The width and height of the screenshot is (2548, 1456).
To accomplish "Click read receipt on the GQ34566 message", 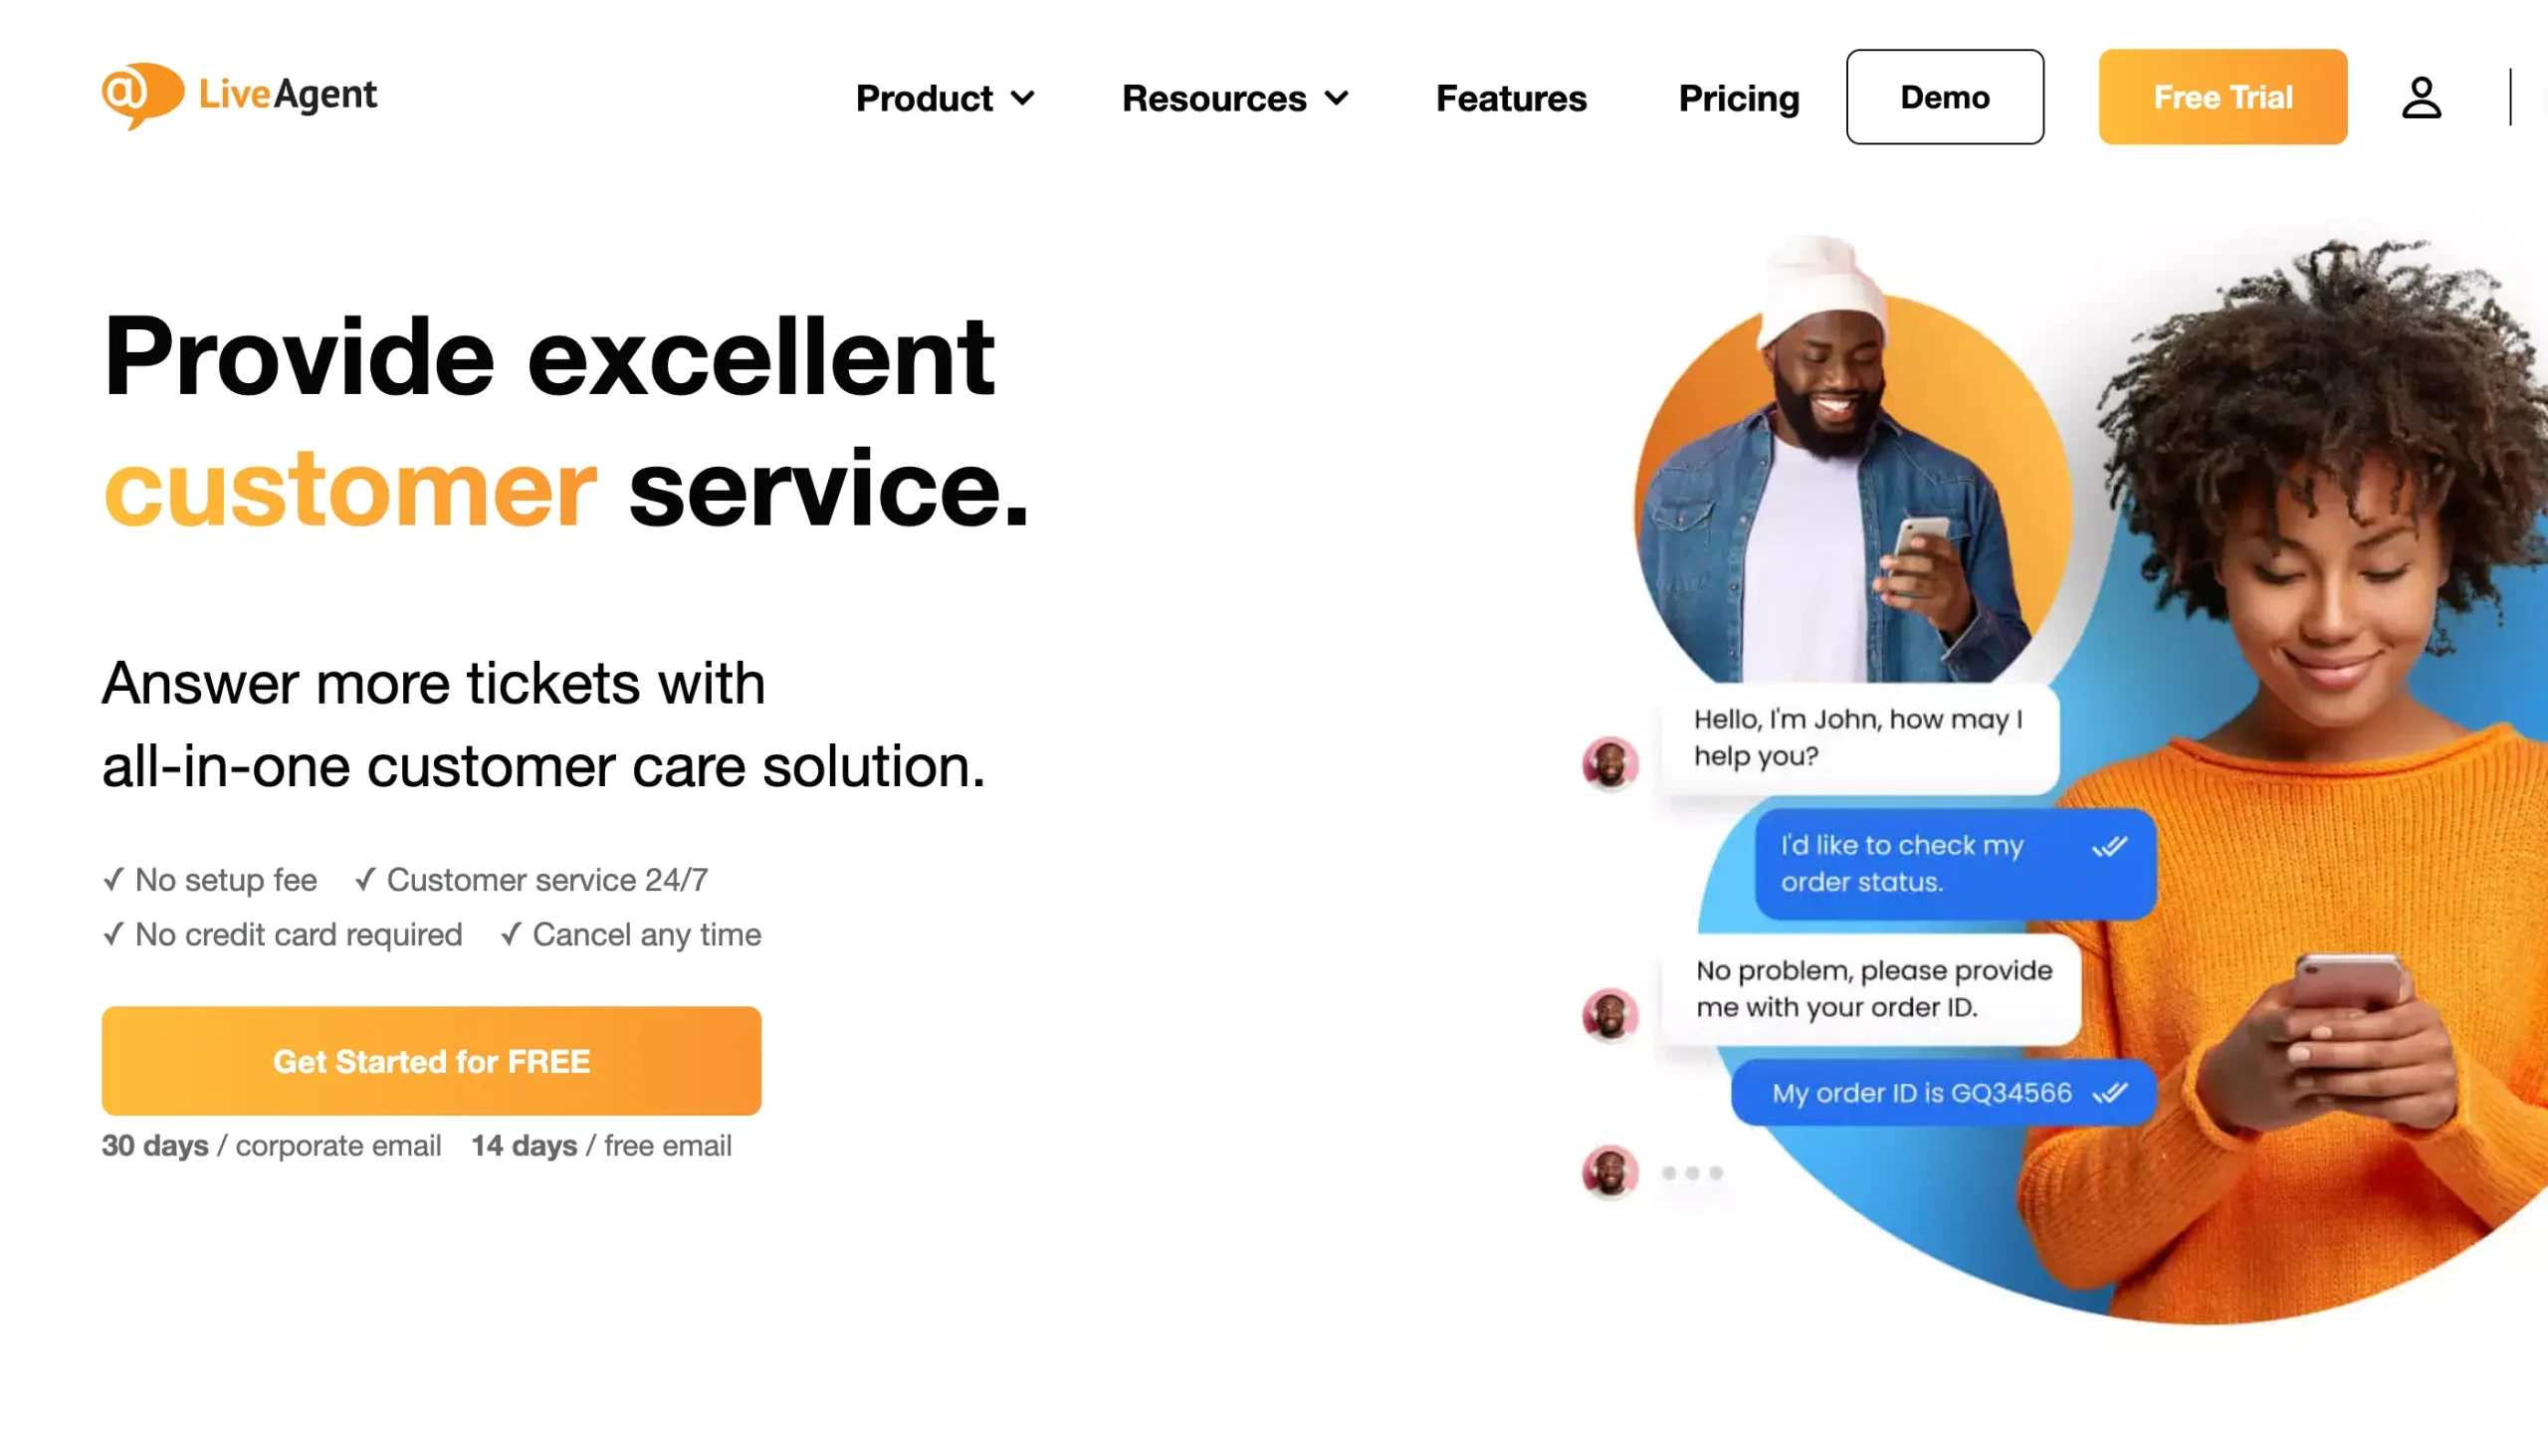I will (x=2109, y=1092).
